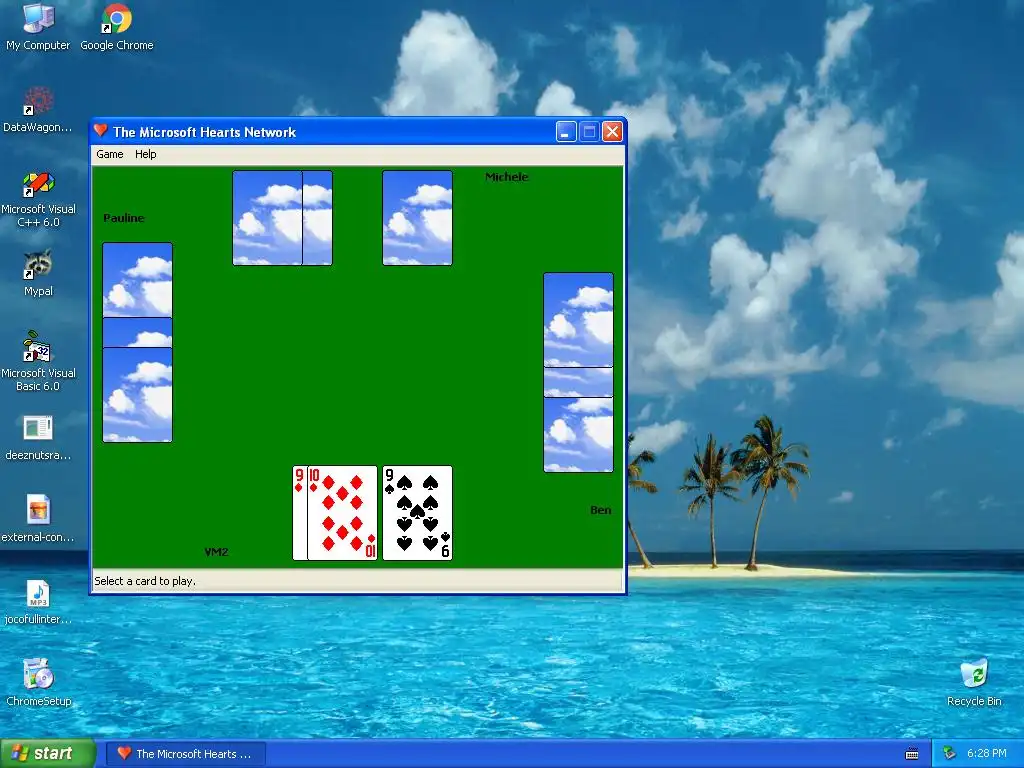
Task: Select the Mypal browser shortcut
Action: coord(38,273)
